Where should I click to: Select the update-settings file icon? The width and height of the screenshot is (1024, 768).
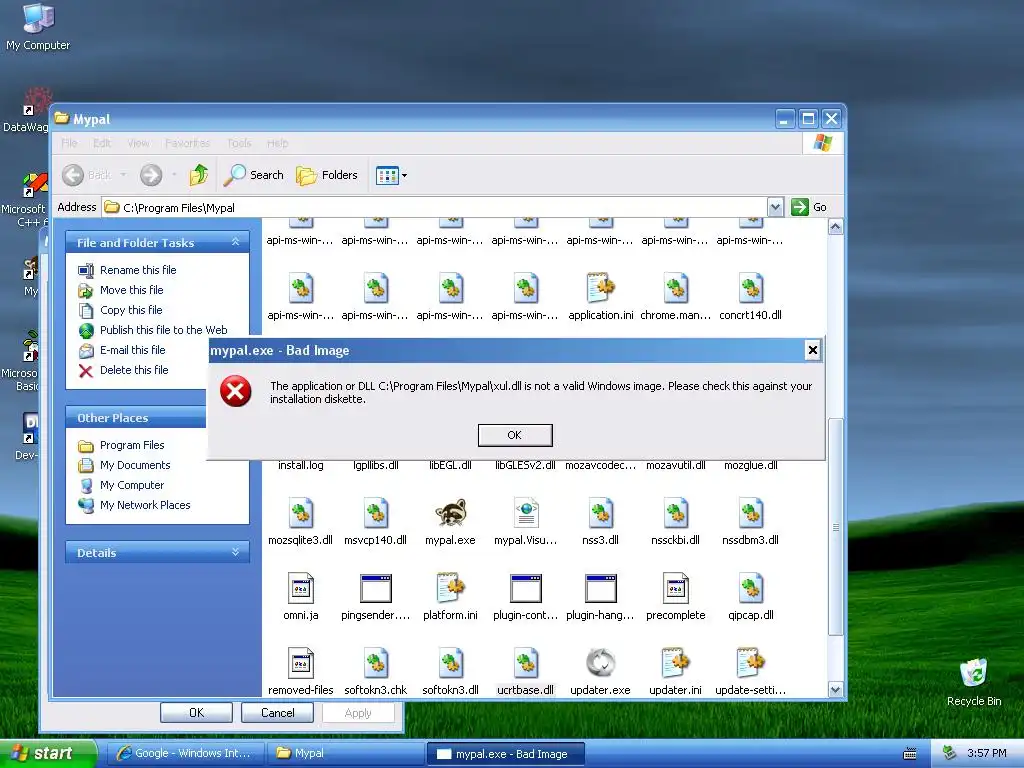coord(750,664)
